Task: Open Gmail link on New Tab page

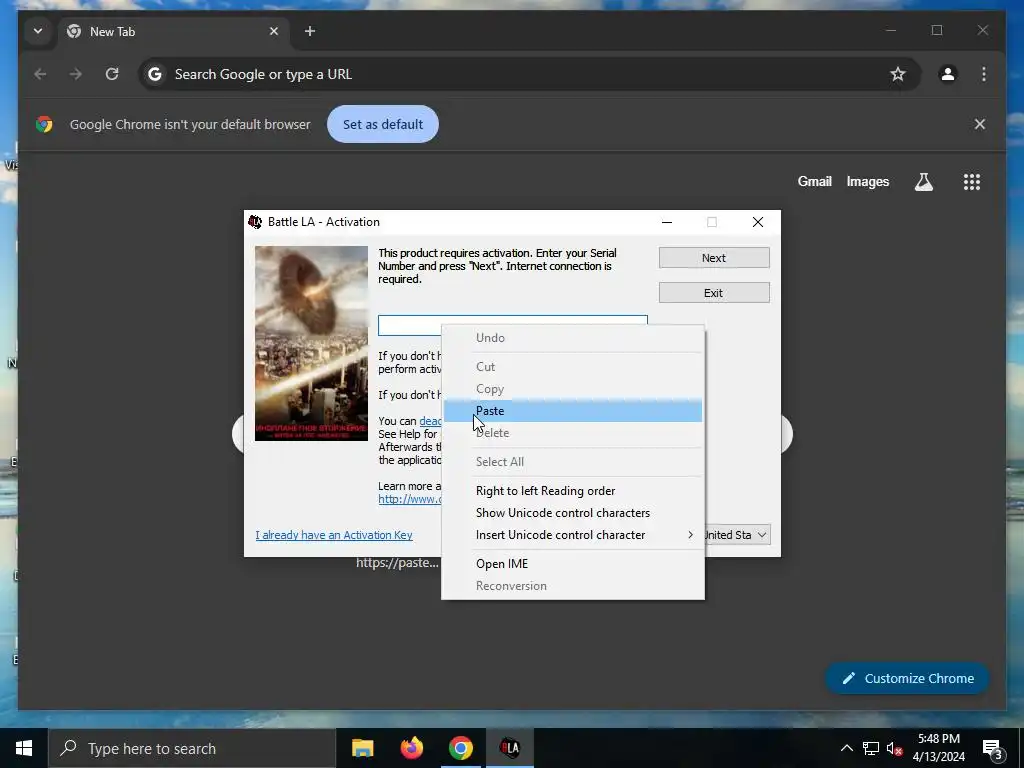Action: tap(814, 182)
